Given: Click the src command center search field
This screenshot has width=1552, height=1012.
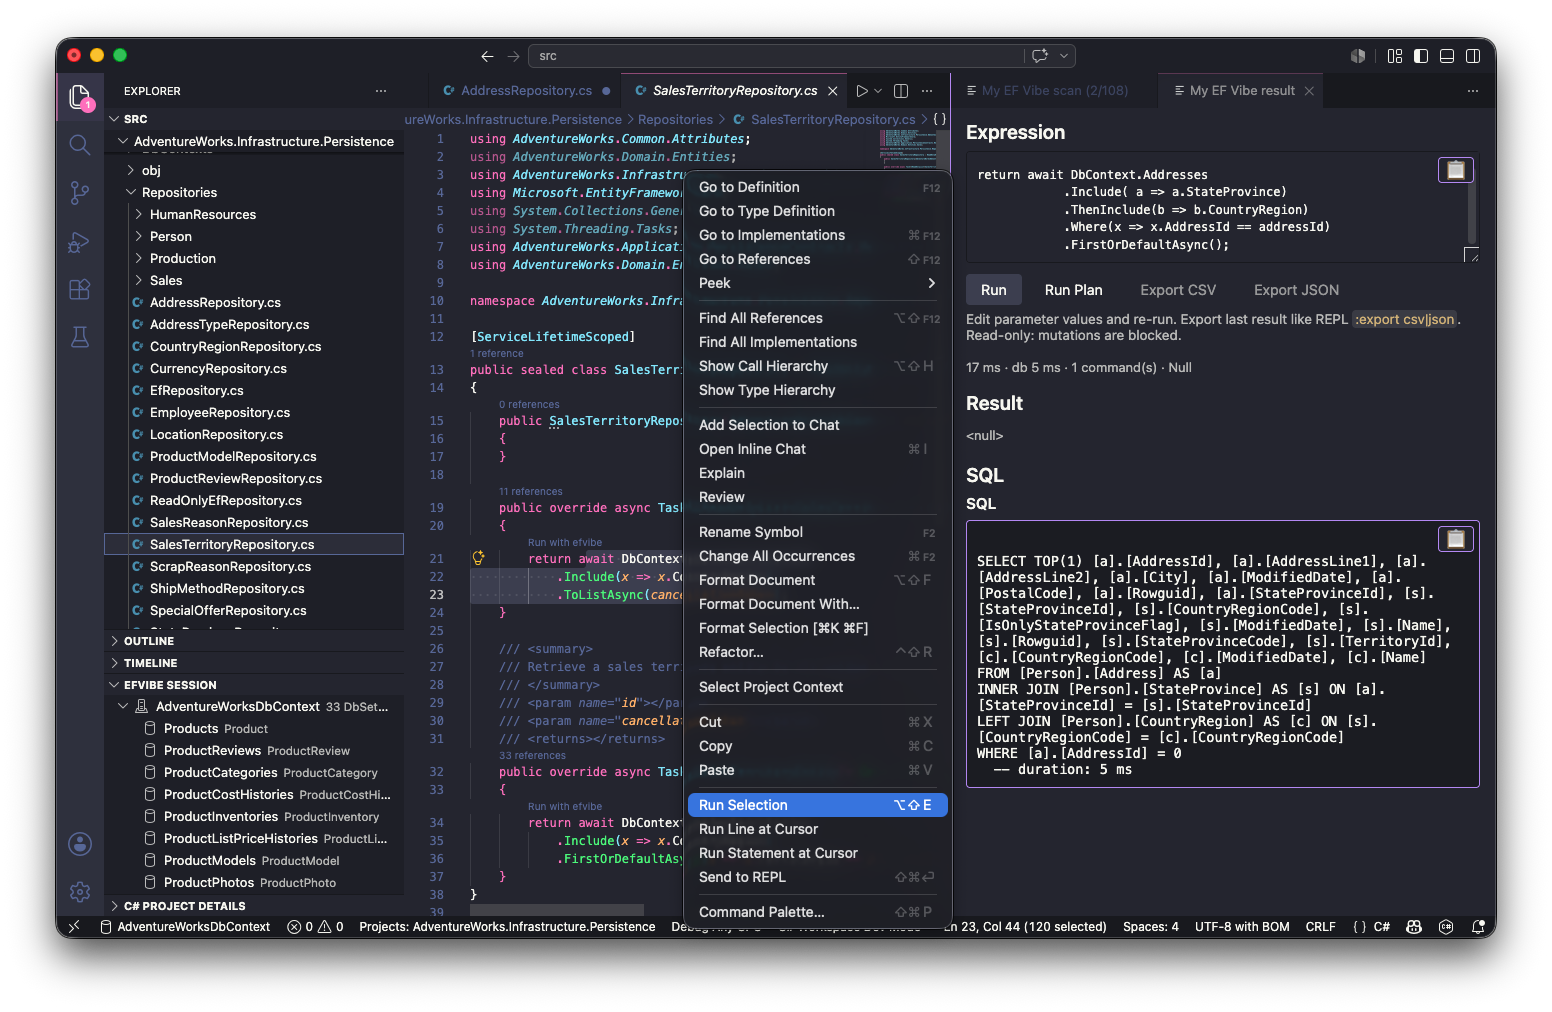Looking at the screenshot, I should pos(776,56).
